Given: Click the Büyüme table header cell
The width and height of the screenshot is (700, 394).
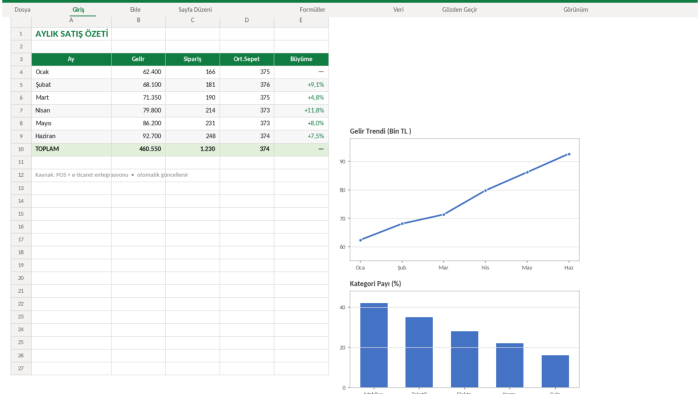Looking at the screenshot, I should pyautogui.click(x=301, y=59).
